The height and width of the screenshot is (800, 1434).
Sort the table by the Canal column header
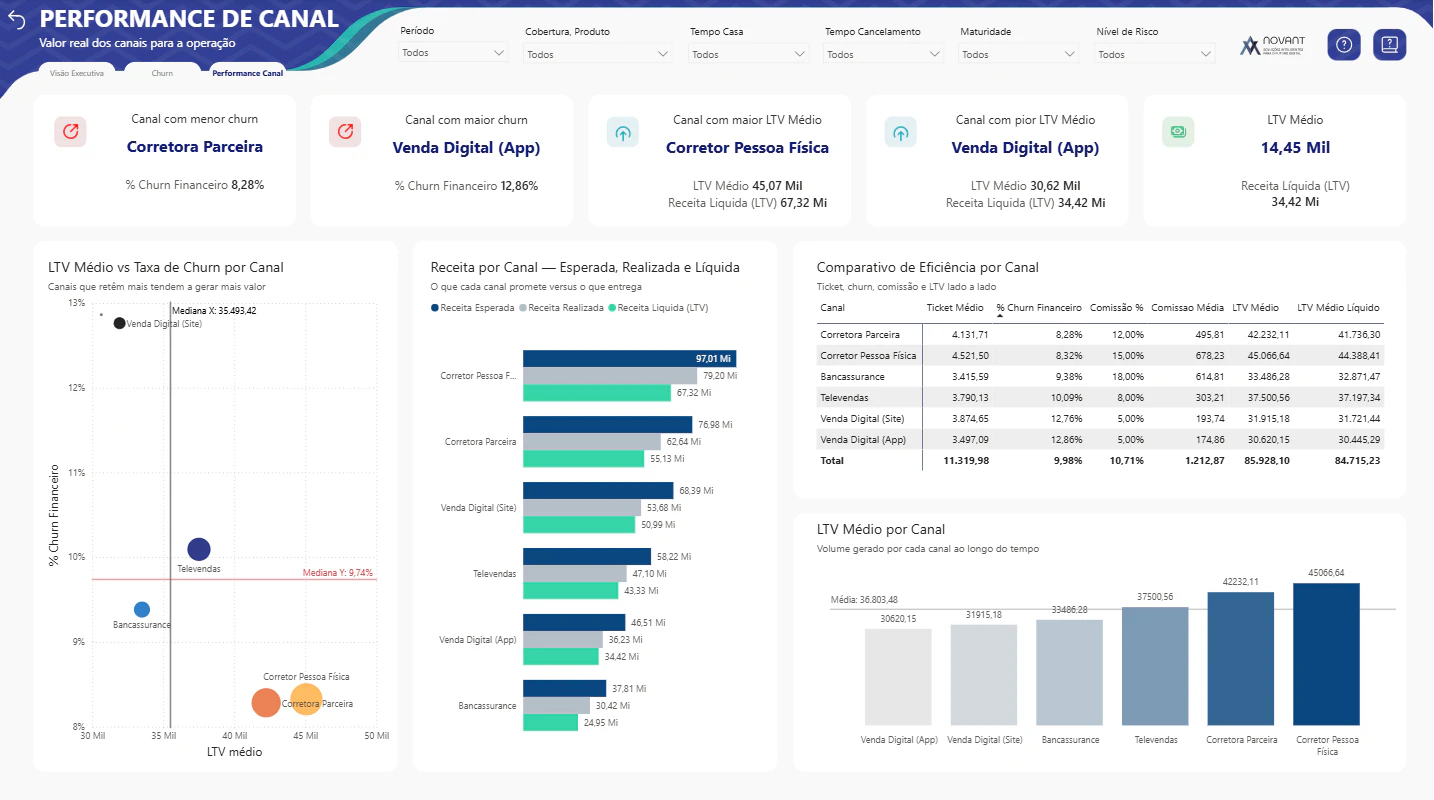(x=832, y=308)
